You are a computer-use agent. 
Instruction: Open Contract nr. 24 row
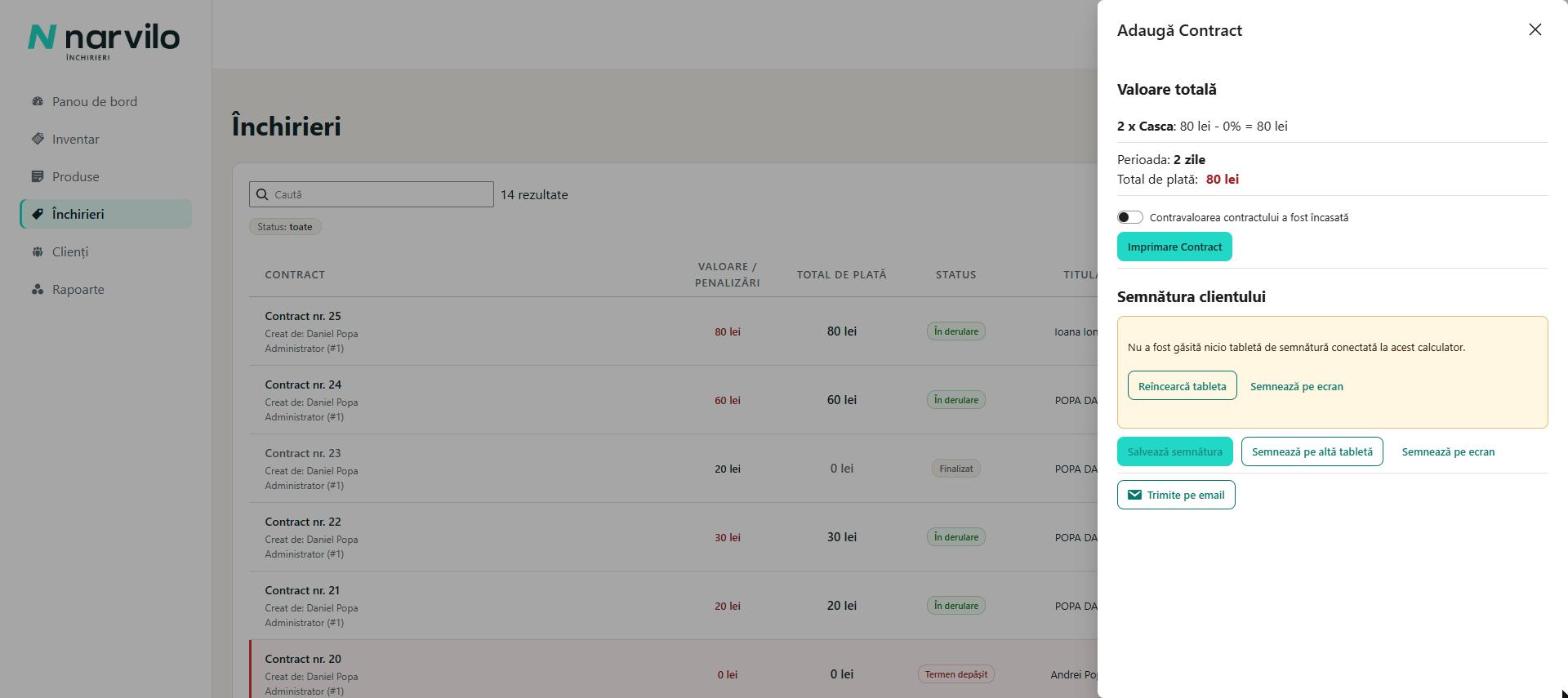[673, 400]
